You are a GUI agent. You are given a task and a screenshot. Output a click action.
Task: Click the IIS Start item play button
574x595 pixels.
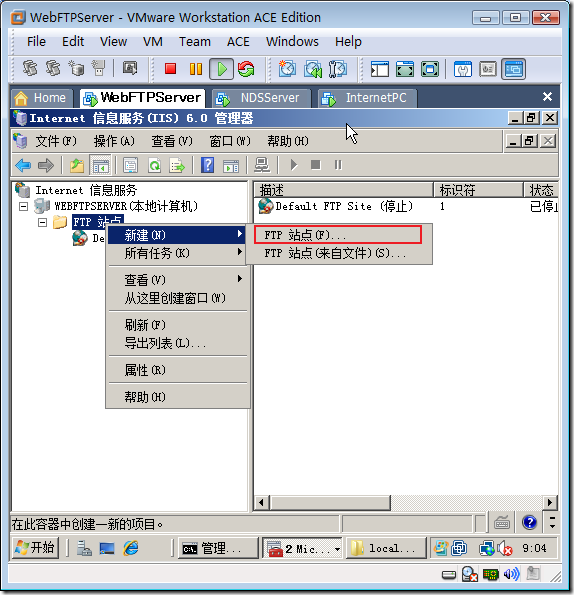point(294,165)
